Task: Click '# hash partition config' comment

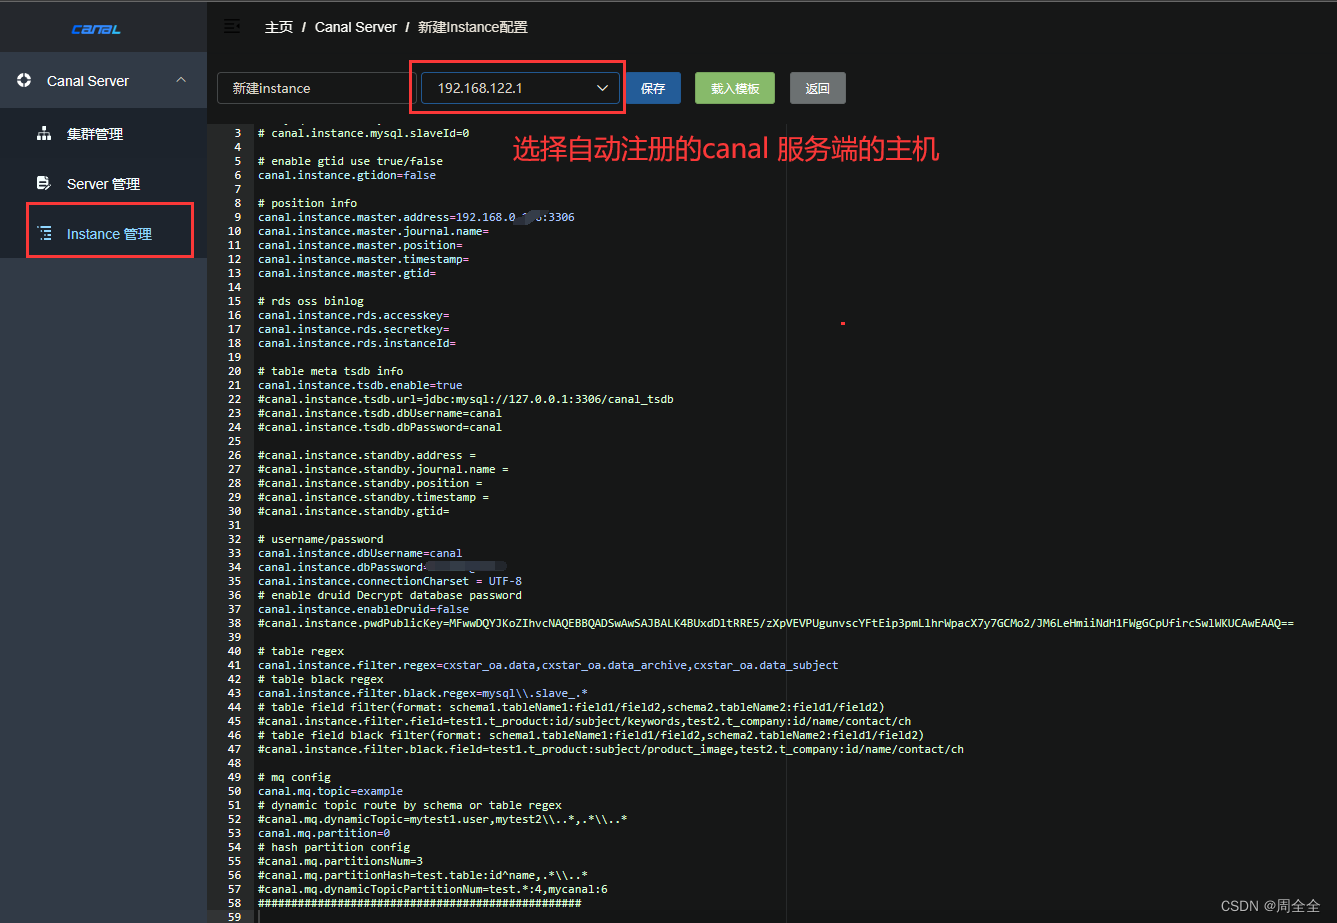Action: tap(334, 847)
